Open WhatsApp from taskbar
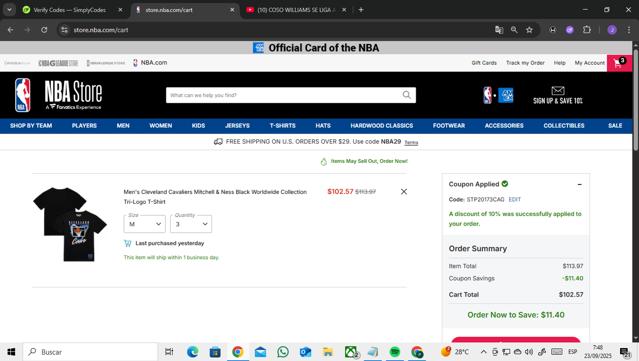The width and height of the screenshot is (639, 361). point(283,352)
